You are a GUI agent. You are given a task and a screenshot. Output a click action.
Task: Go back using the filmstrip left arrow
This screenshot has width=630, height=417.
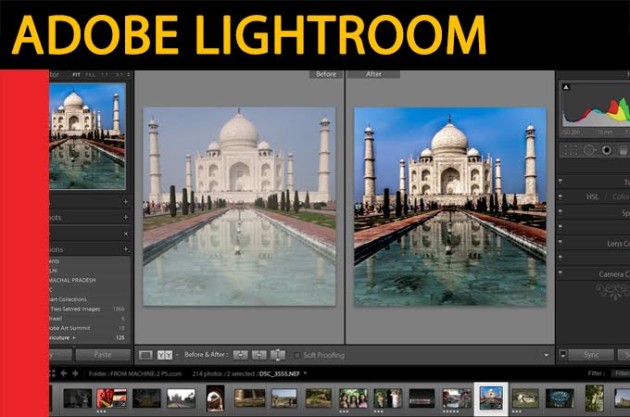pos(63,373)
